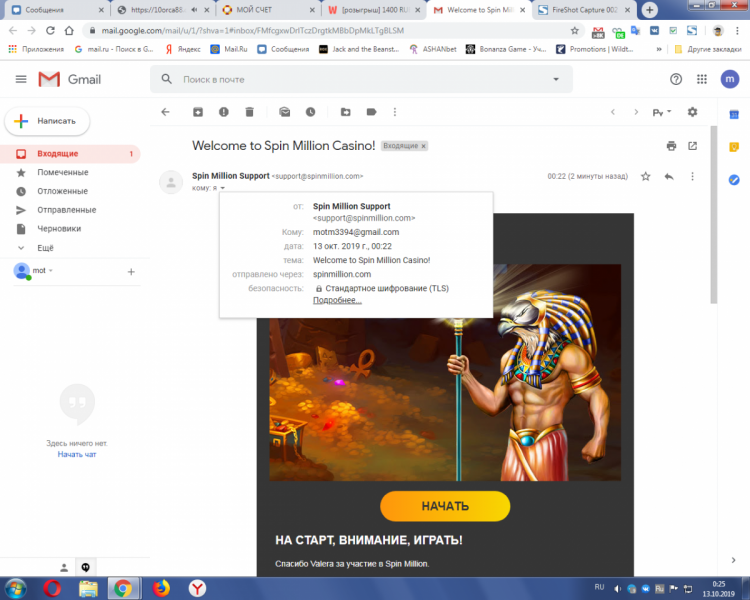Go to newer message arrow
This screenshot has width=750, height=600.
pos(613,112)
